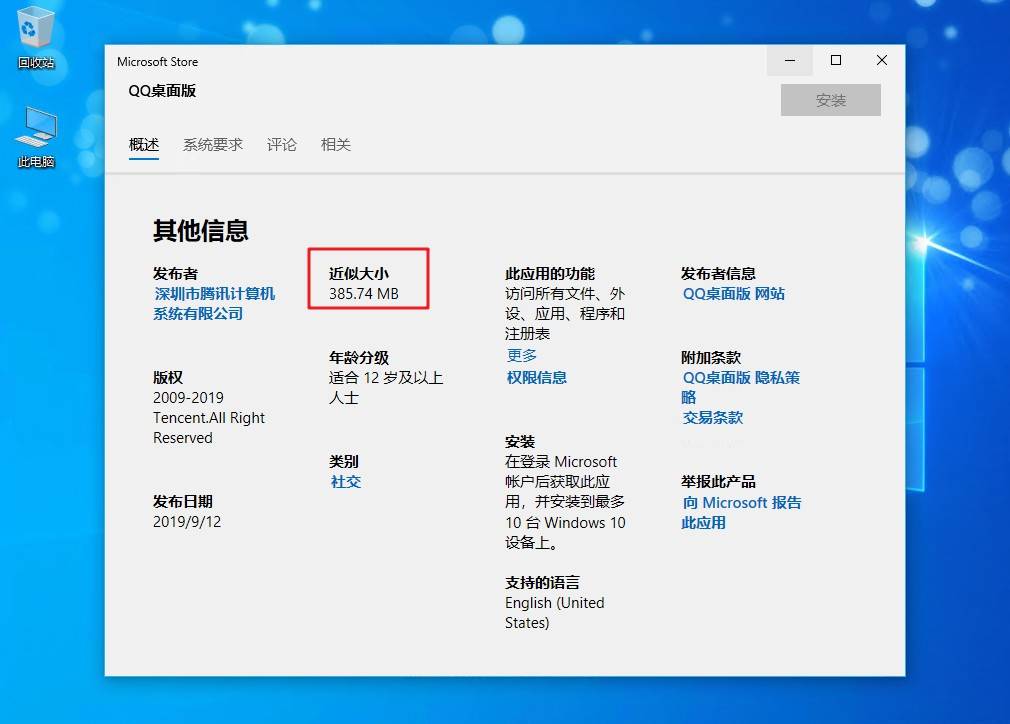The height and width of the screenshot is (724, 1010).
Task: Minimize the Microsoft Store window
Action: [x=790, y=61]
